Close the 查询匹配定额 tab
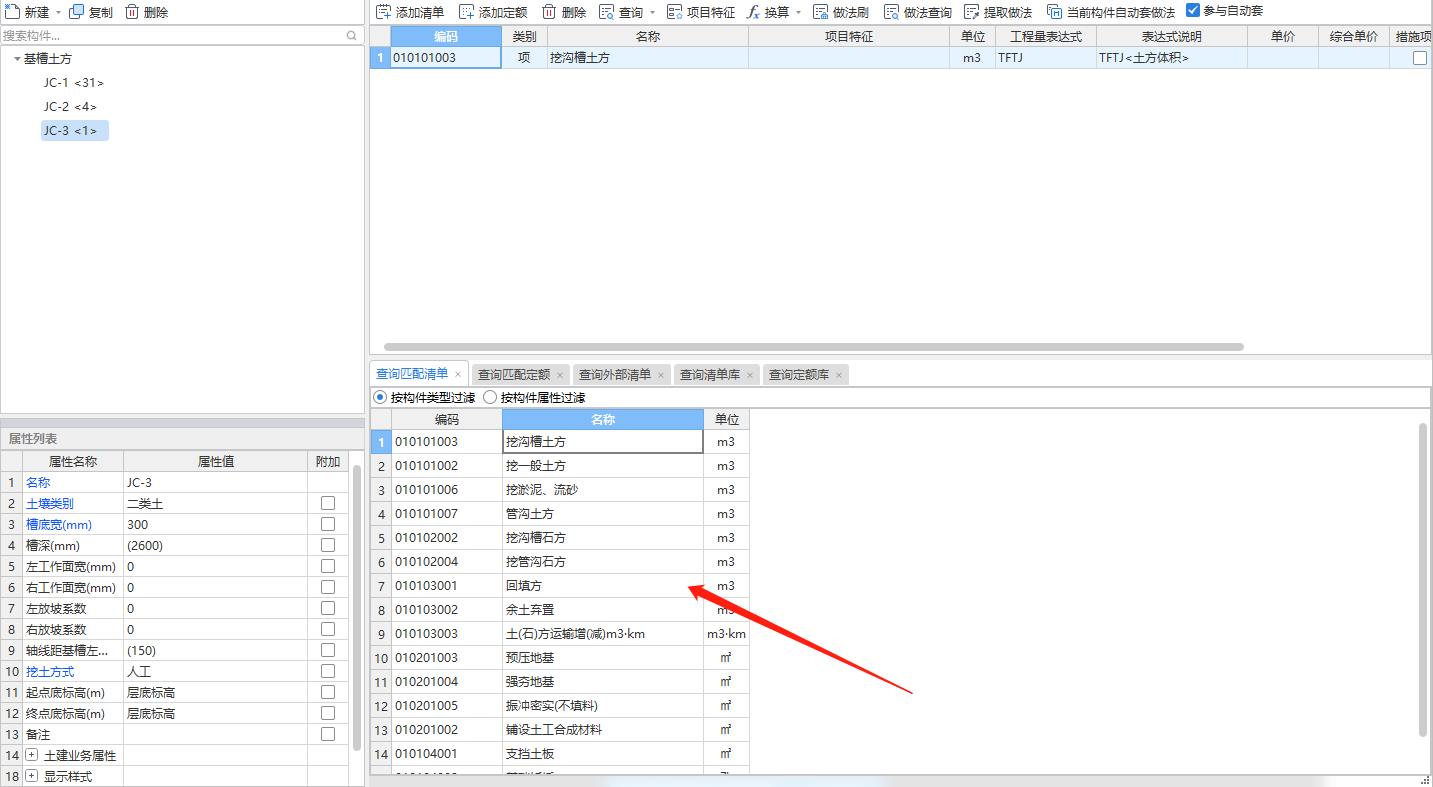The height and width of the screenshot is (787, 1433). click(560, 375)
